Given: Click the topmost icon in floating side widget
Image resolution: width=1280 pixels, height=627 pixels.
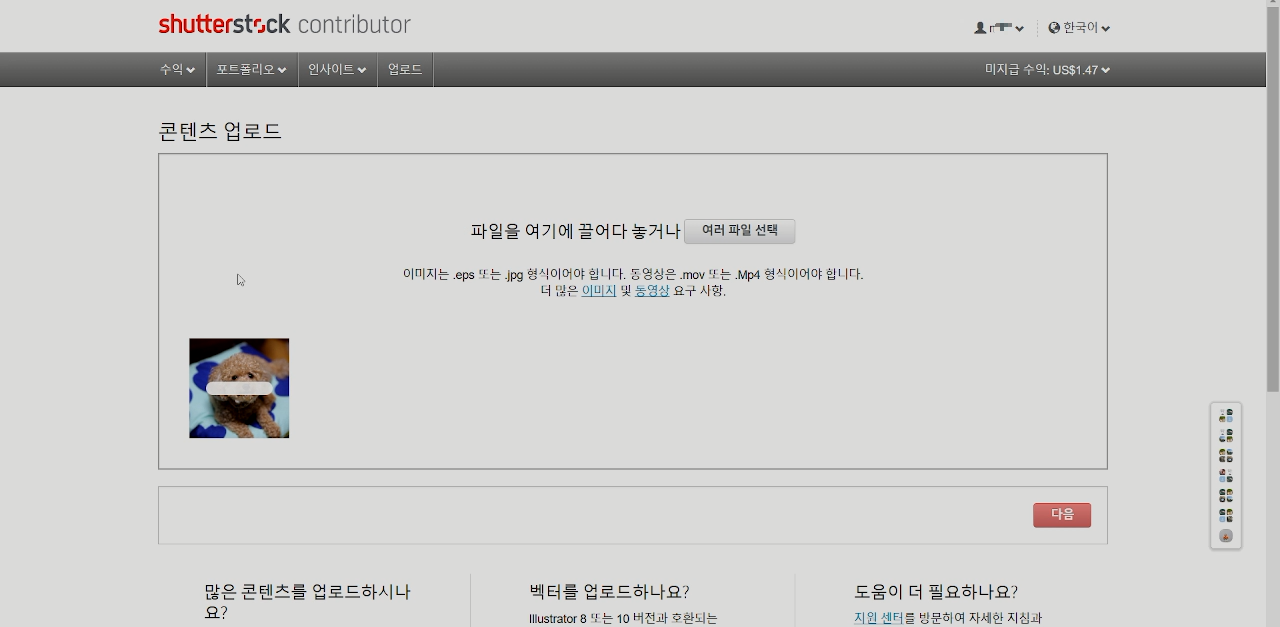Looking at the screenshot, I should pyautogui.click(x=1226, y=415).
